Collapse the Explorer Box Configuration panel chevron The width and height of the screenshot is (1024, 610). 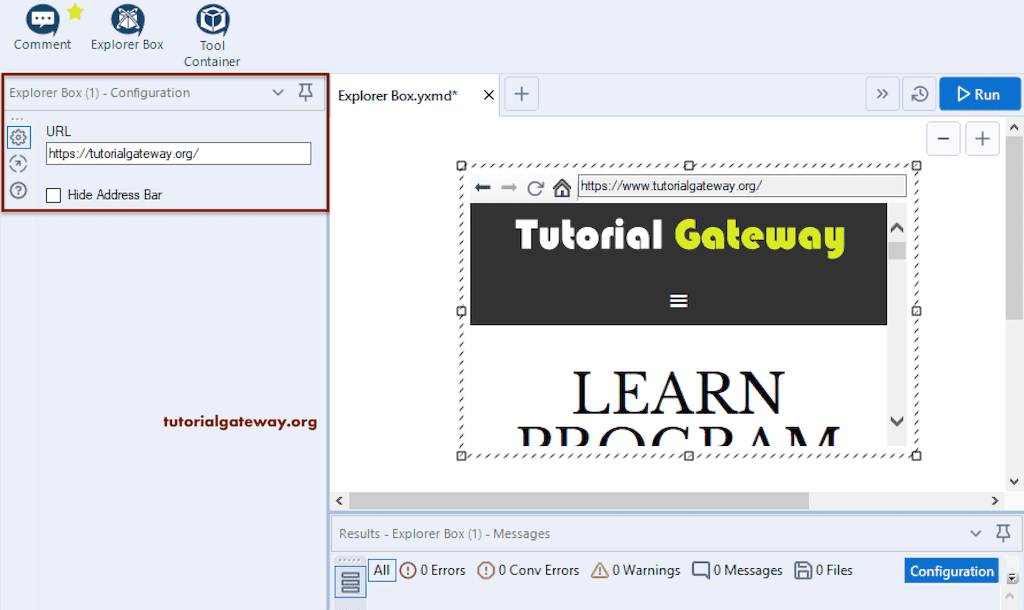tap(278, 92)
